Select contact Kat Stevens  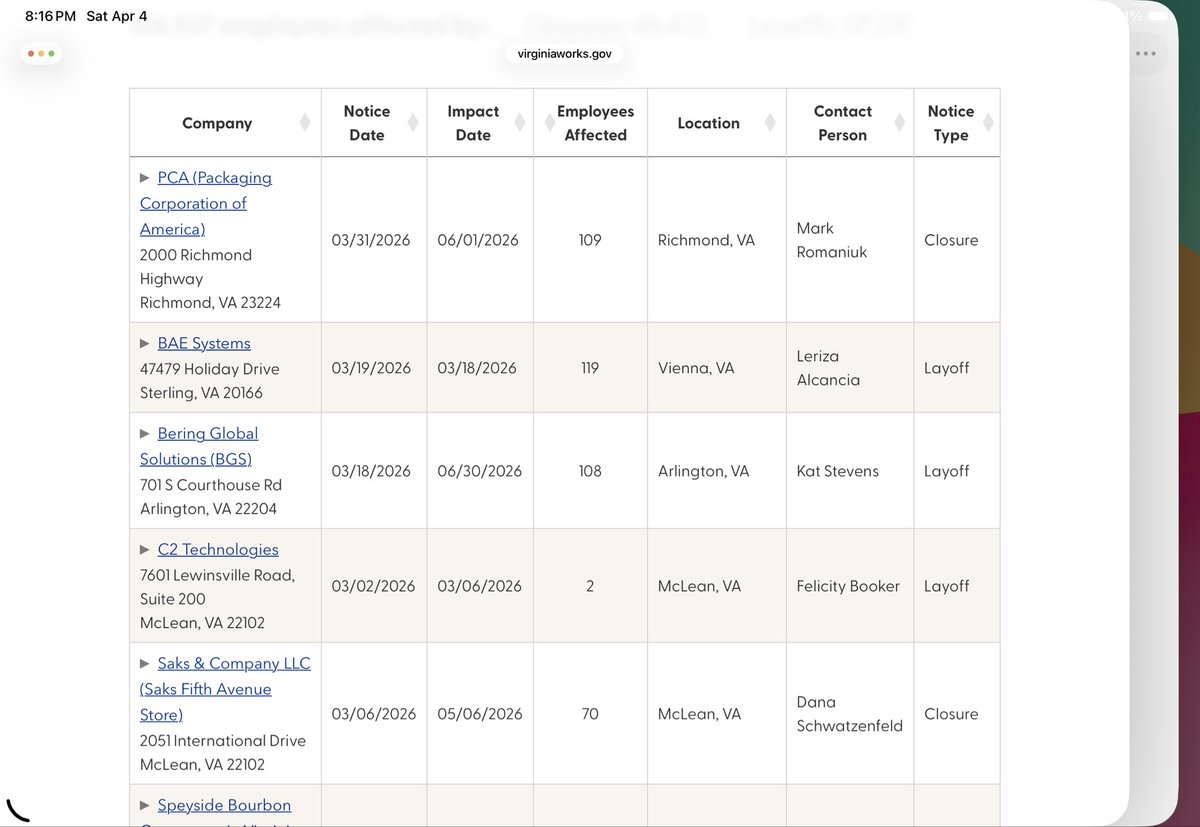tap(838, 471)
